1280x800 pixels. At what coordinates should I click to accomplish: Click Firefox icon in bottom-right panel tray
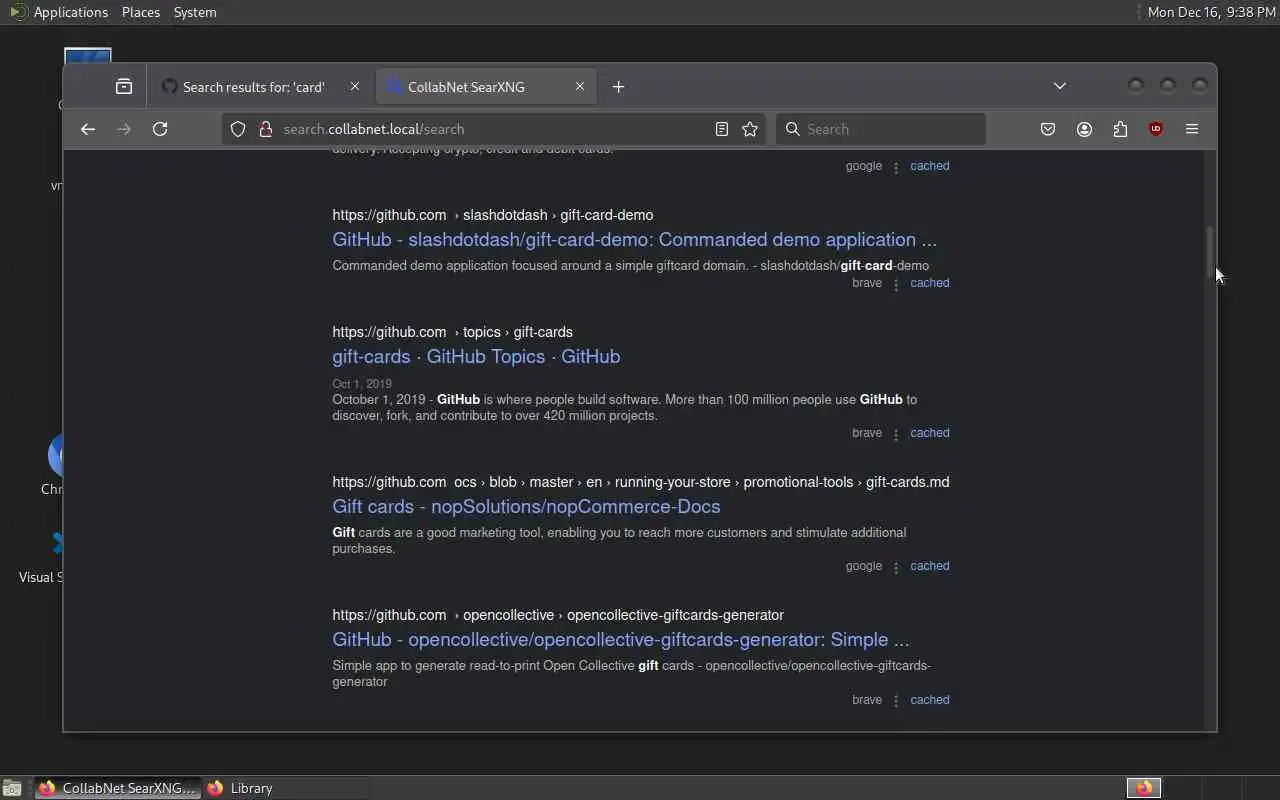pos(1143,788)
